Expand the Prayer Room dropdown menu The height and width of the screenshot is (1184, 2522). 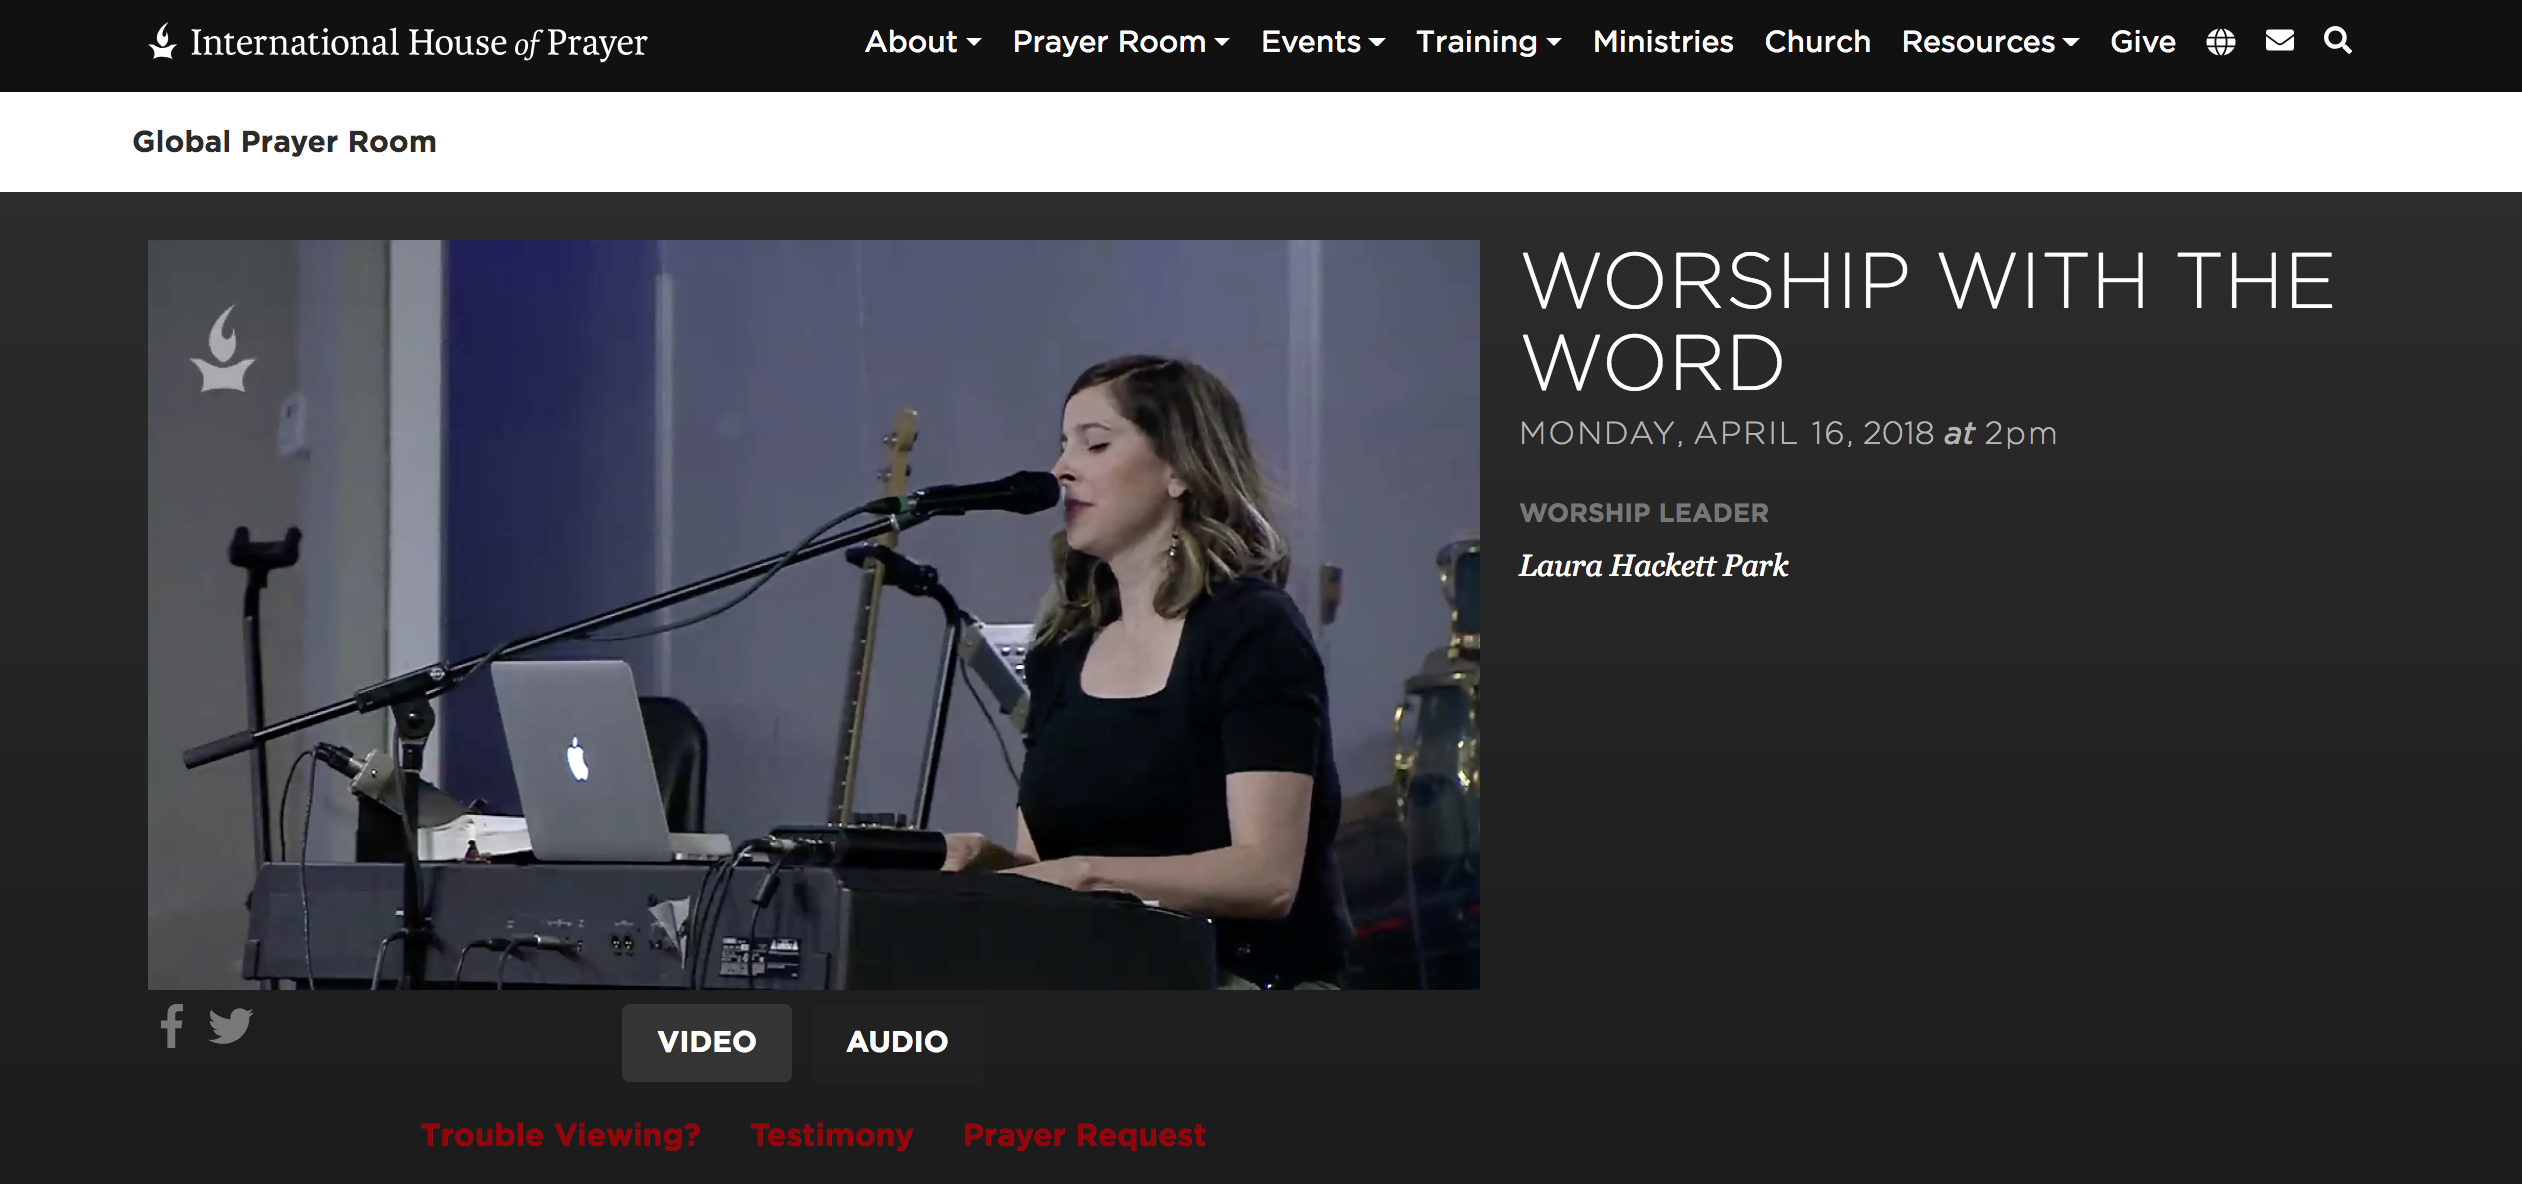click(1121, 42)
